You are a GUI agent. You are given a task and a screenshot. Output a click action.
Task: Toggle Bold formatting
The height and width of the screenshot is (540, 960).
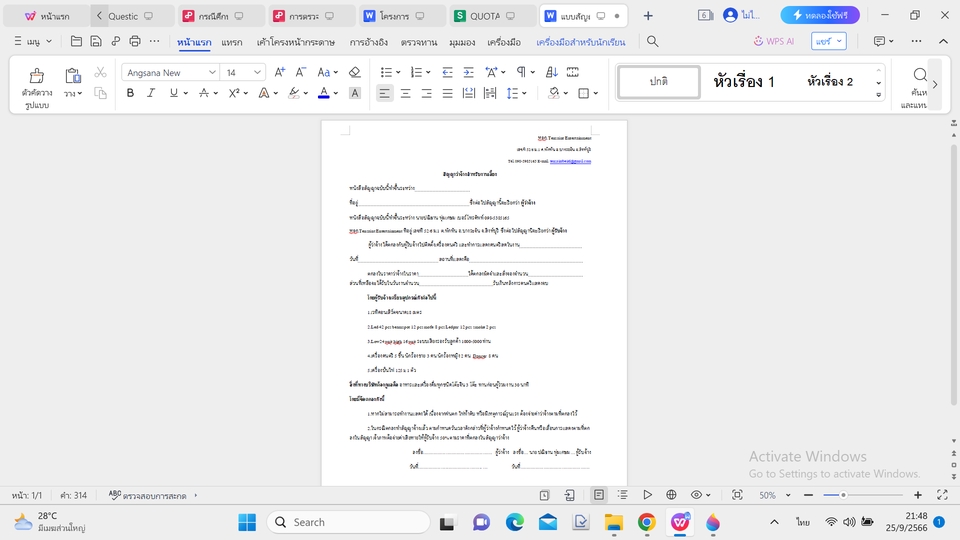[130, 93]
